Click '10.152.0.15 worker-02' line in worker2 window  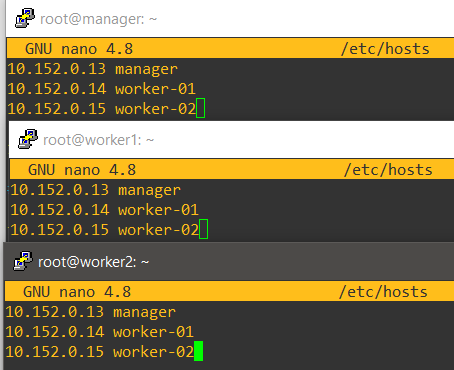pyautogui.click(x=99, y=352)
